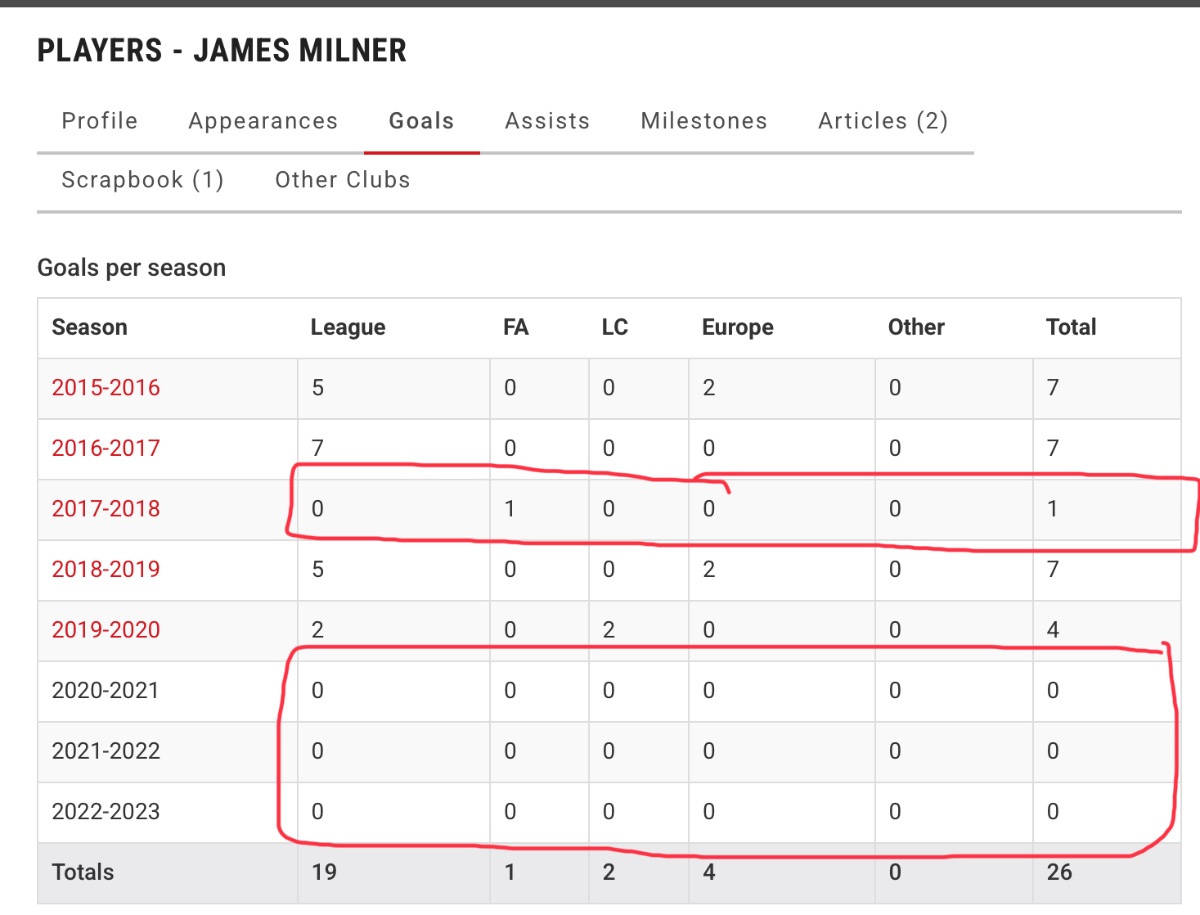Click the League column header

pyautogui.click(x=348, y=327)
